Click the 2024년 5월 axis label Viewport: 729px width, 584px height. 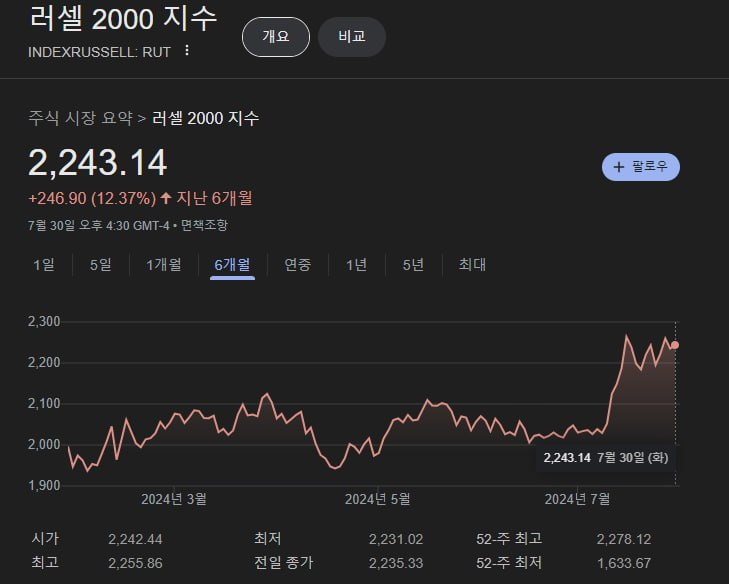click(377, 499)
